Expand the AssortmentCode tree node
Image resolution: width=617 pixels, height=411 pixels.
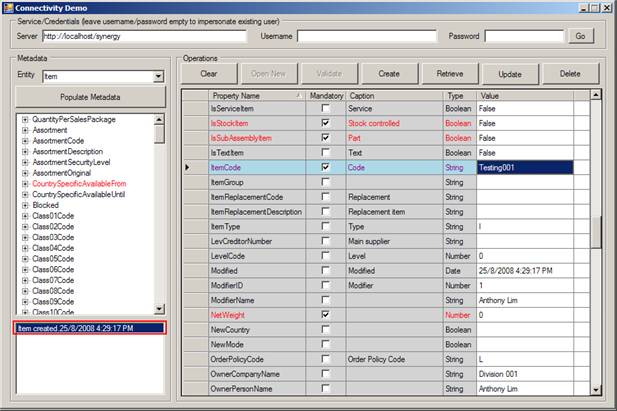pos(25,141)
